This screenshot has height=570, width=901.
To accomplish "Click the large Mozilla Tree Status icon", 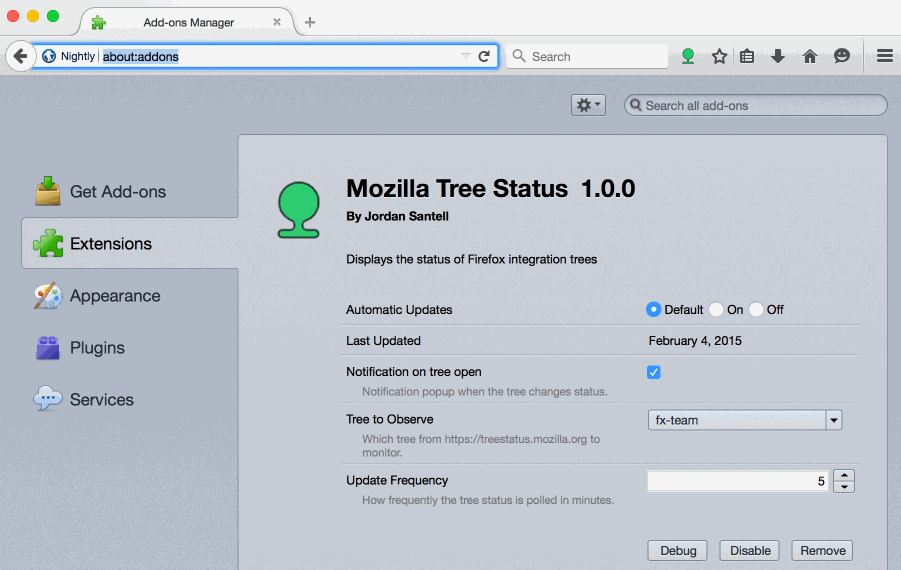I will coord(298,210).
